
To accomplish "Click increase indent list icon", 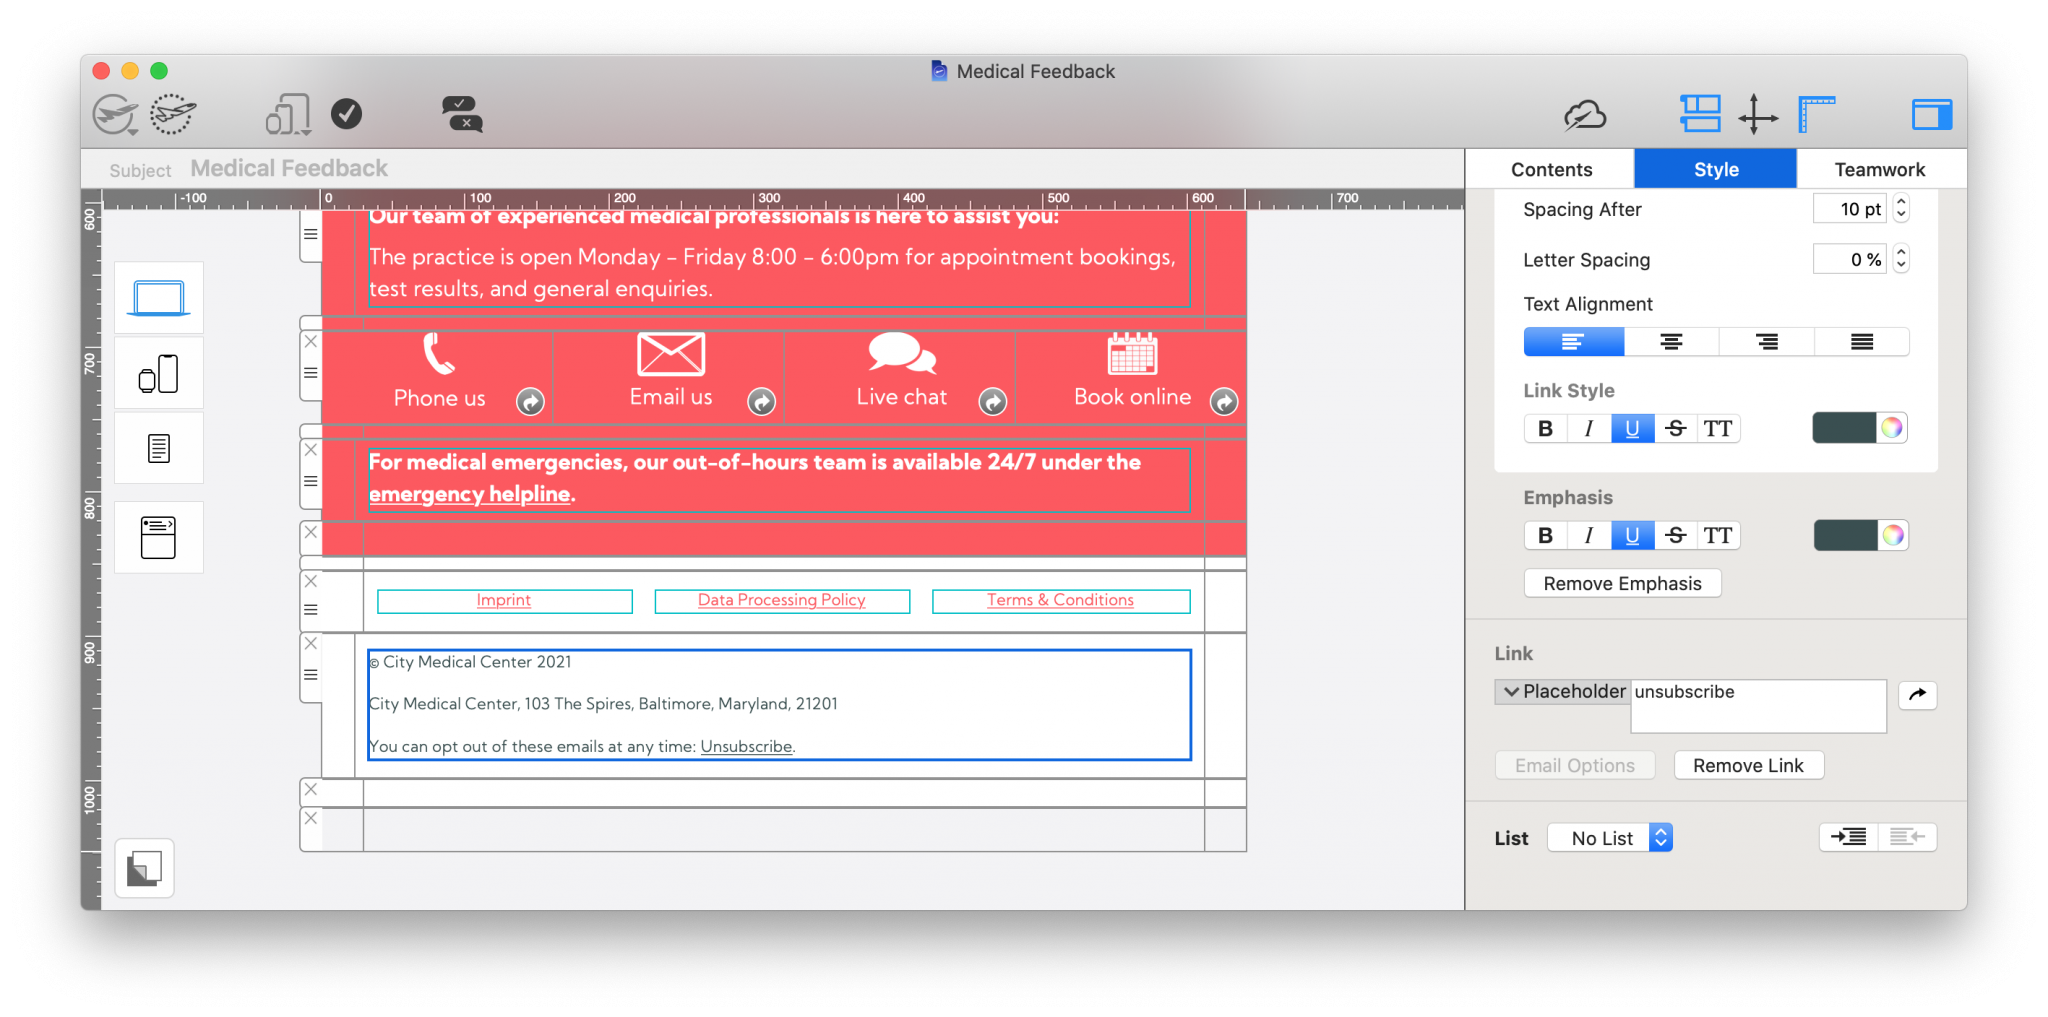I will pos(1848,837).
